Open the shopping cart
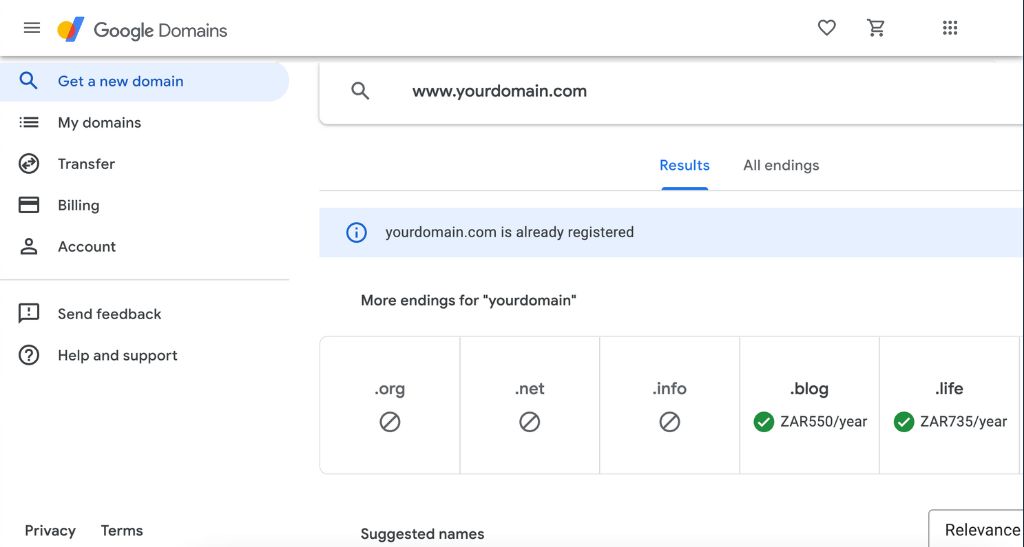Image resolution: width=1024 pixels, height=547 pixels. (876, 28)
